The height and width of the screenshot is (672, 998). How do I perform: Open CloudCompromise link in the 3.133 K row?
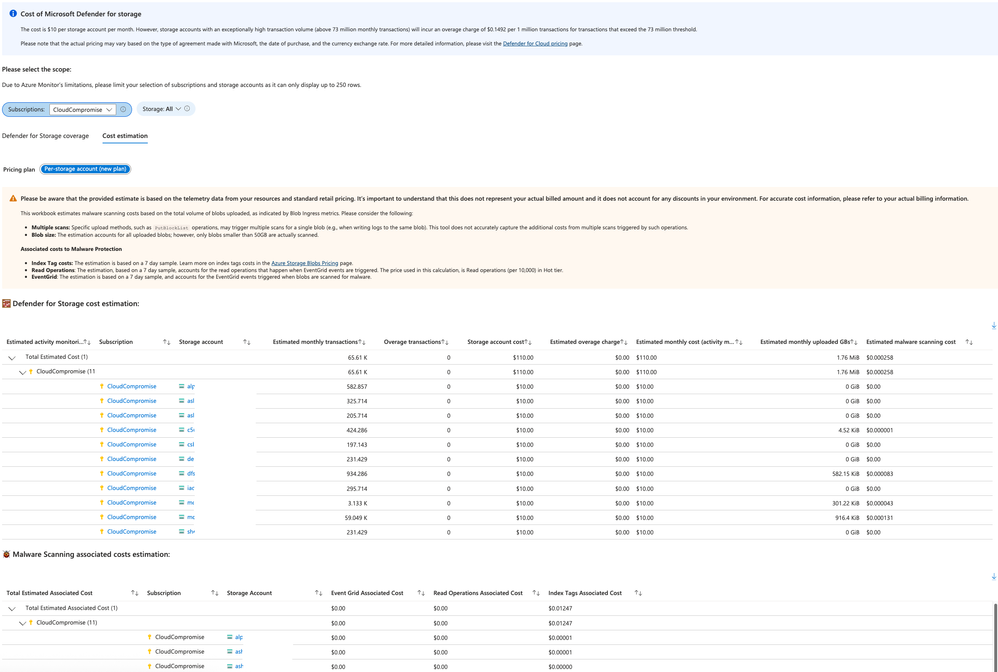132,502
